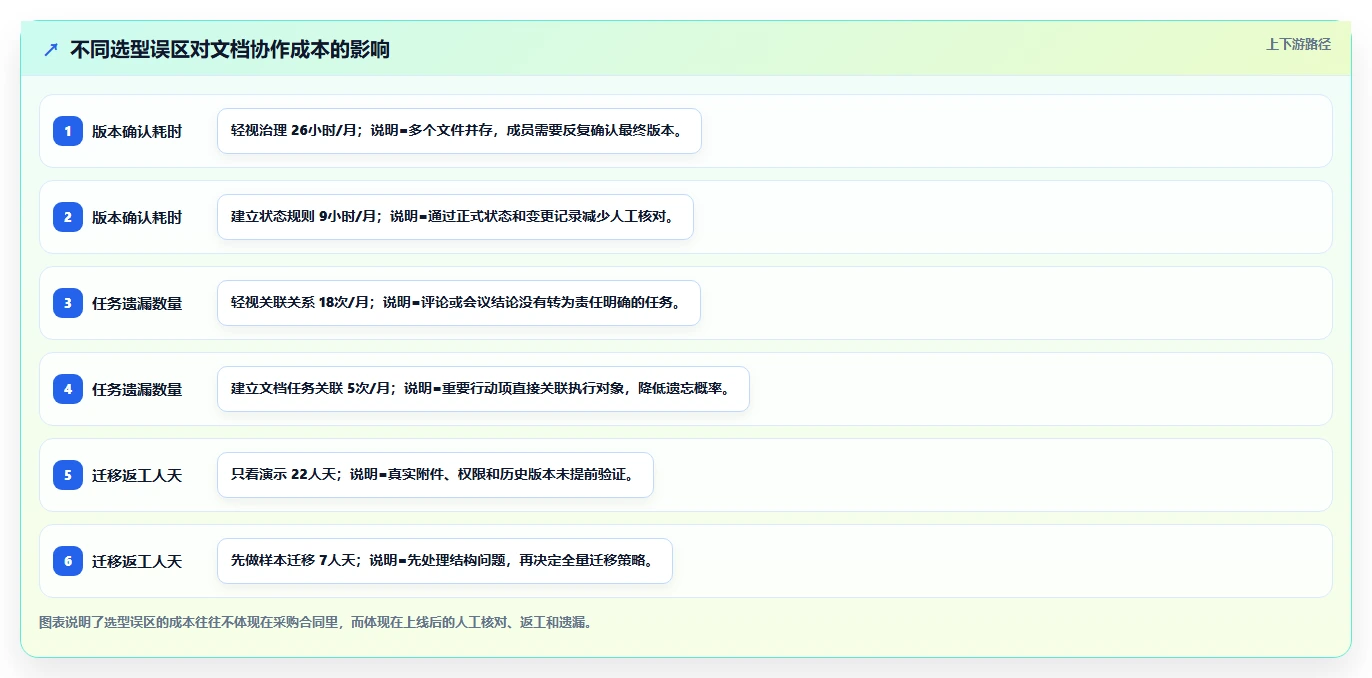This screenshot has height=678, width=1372.
Task: Click the number 3 badge
Action: tap(68, 303)
